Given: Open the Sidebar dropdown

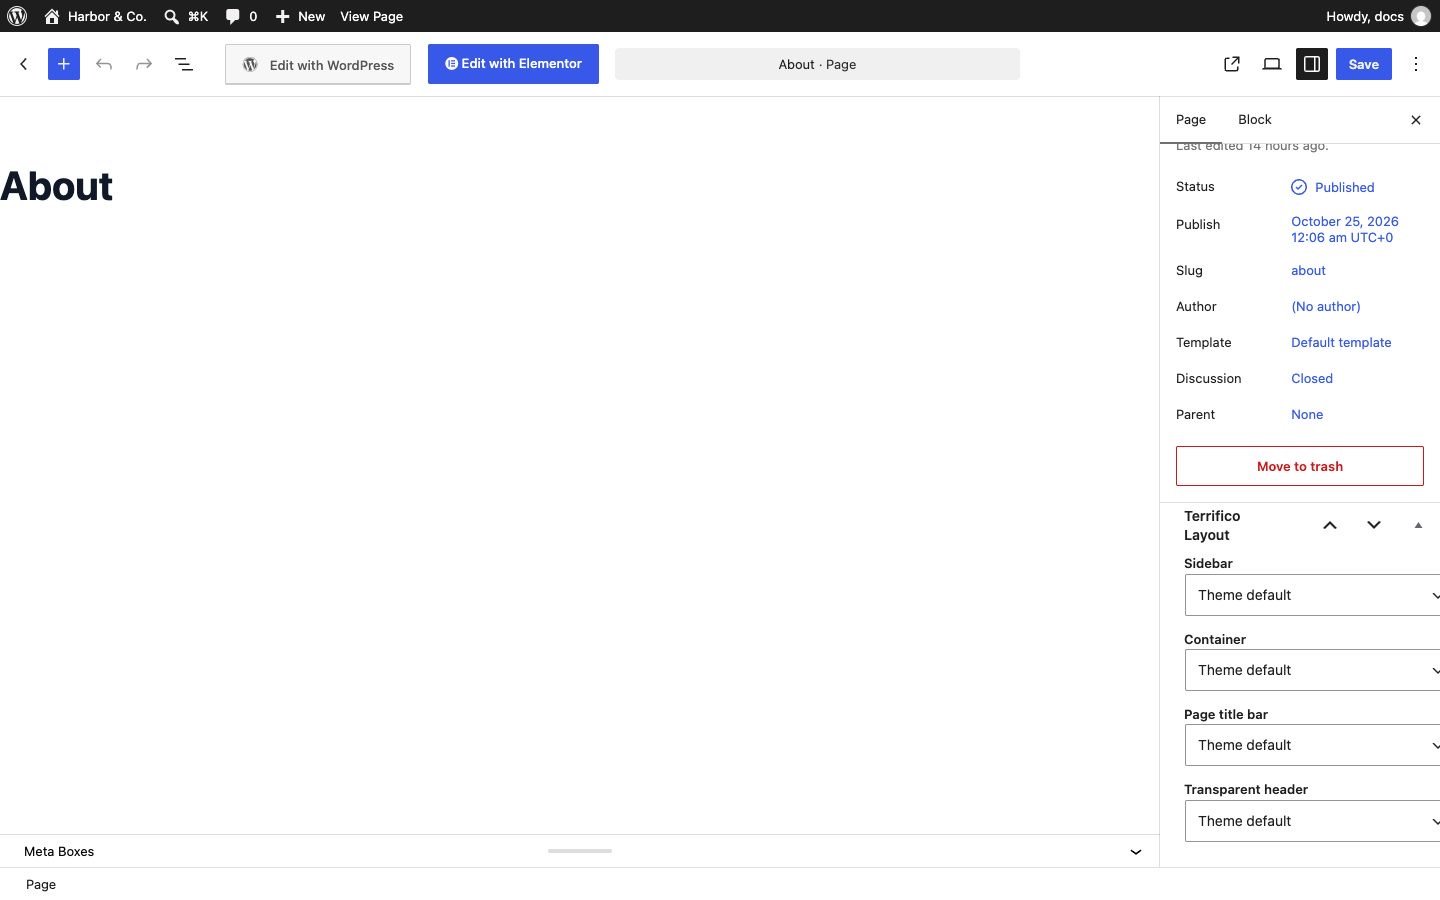Looking at the screenshot, I should (x=1313, y=595).
